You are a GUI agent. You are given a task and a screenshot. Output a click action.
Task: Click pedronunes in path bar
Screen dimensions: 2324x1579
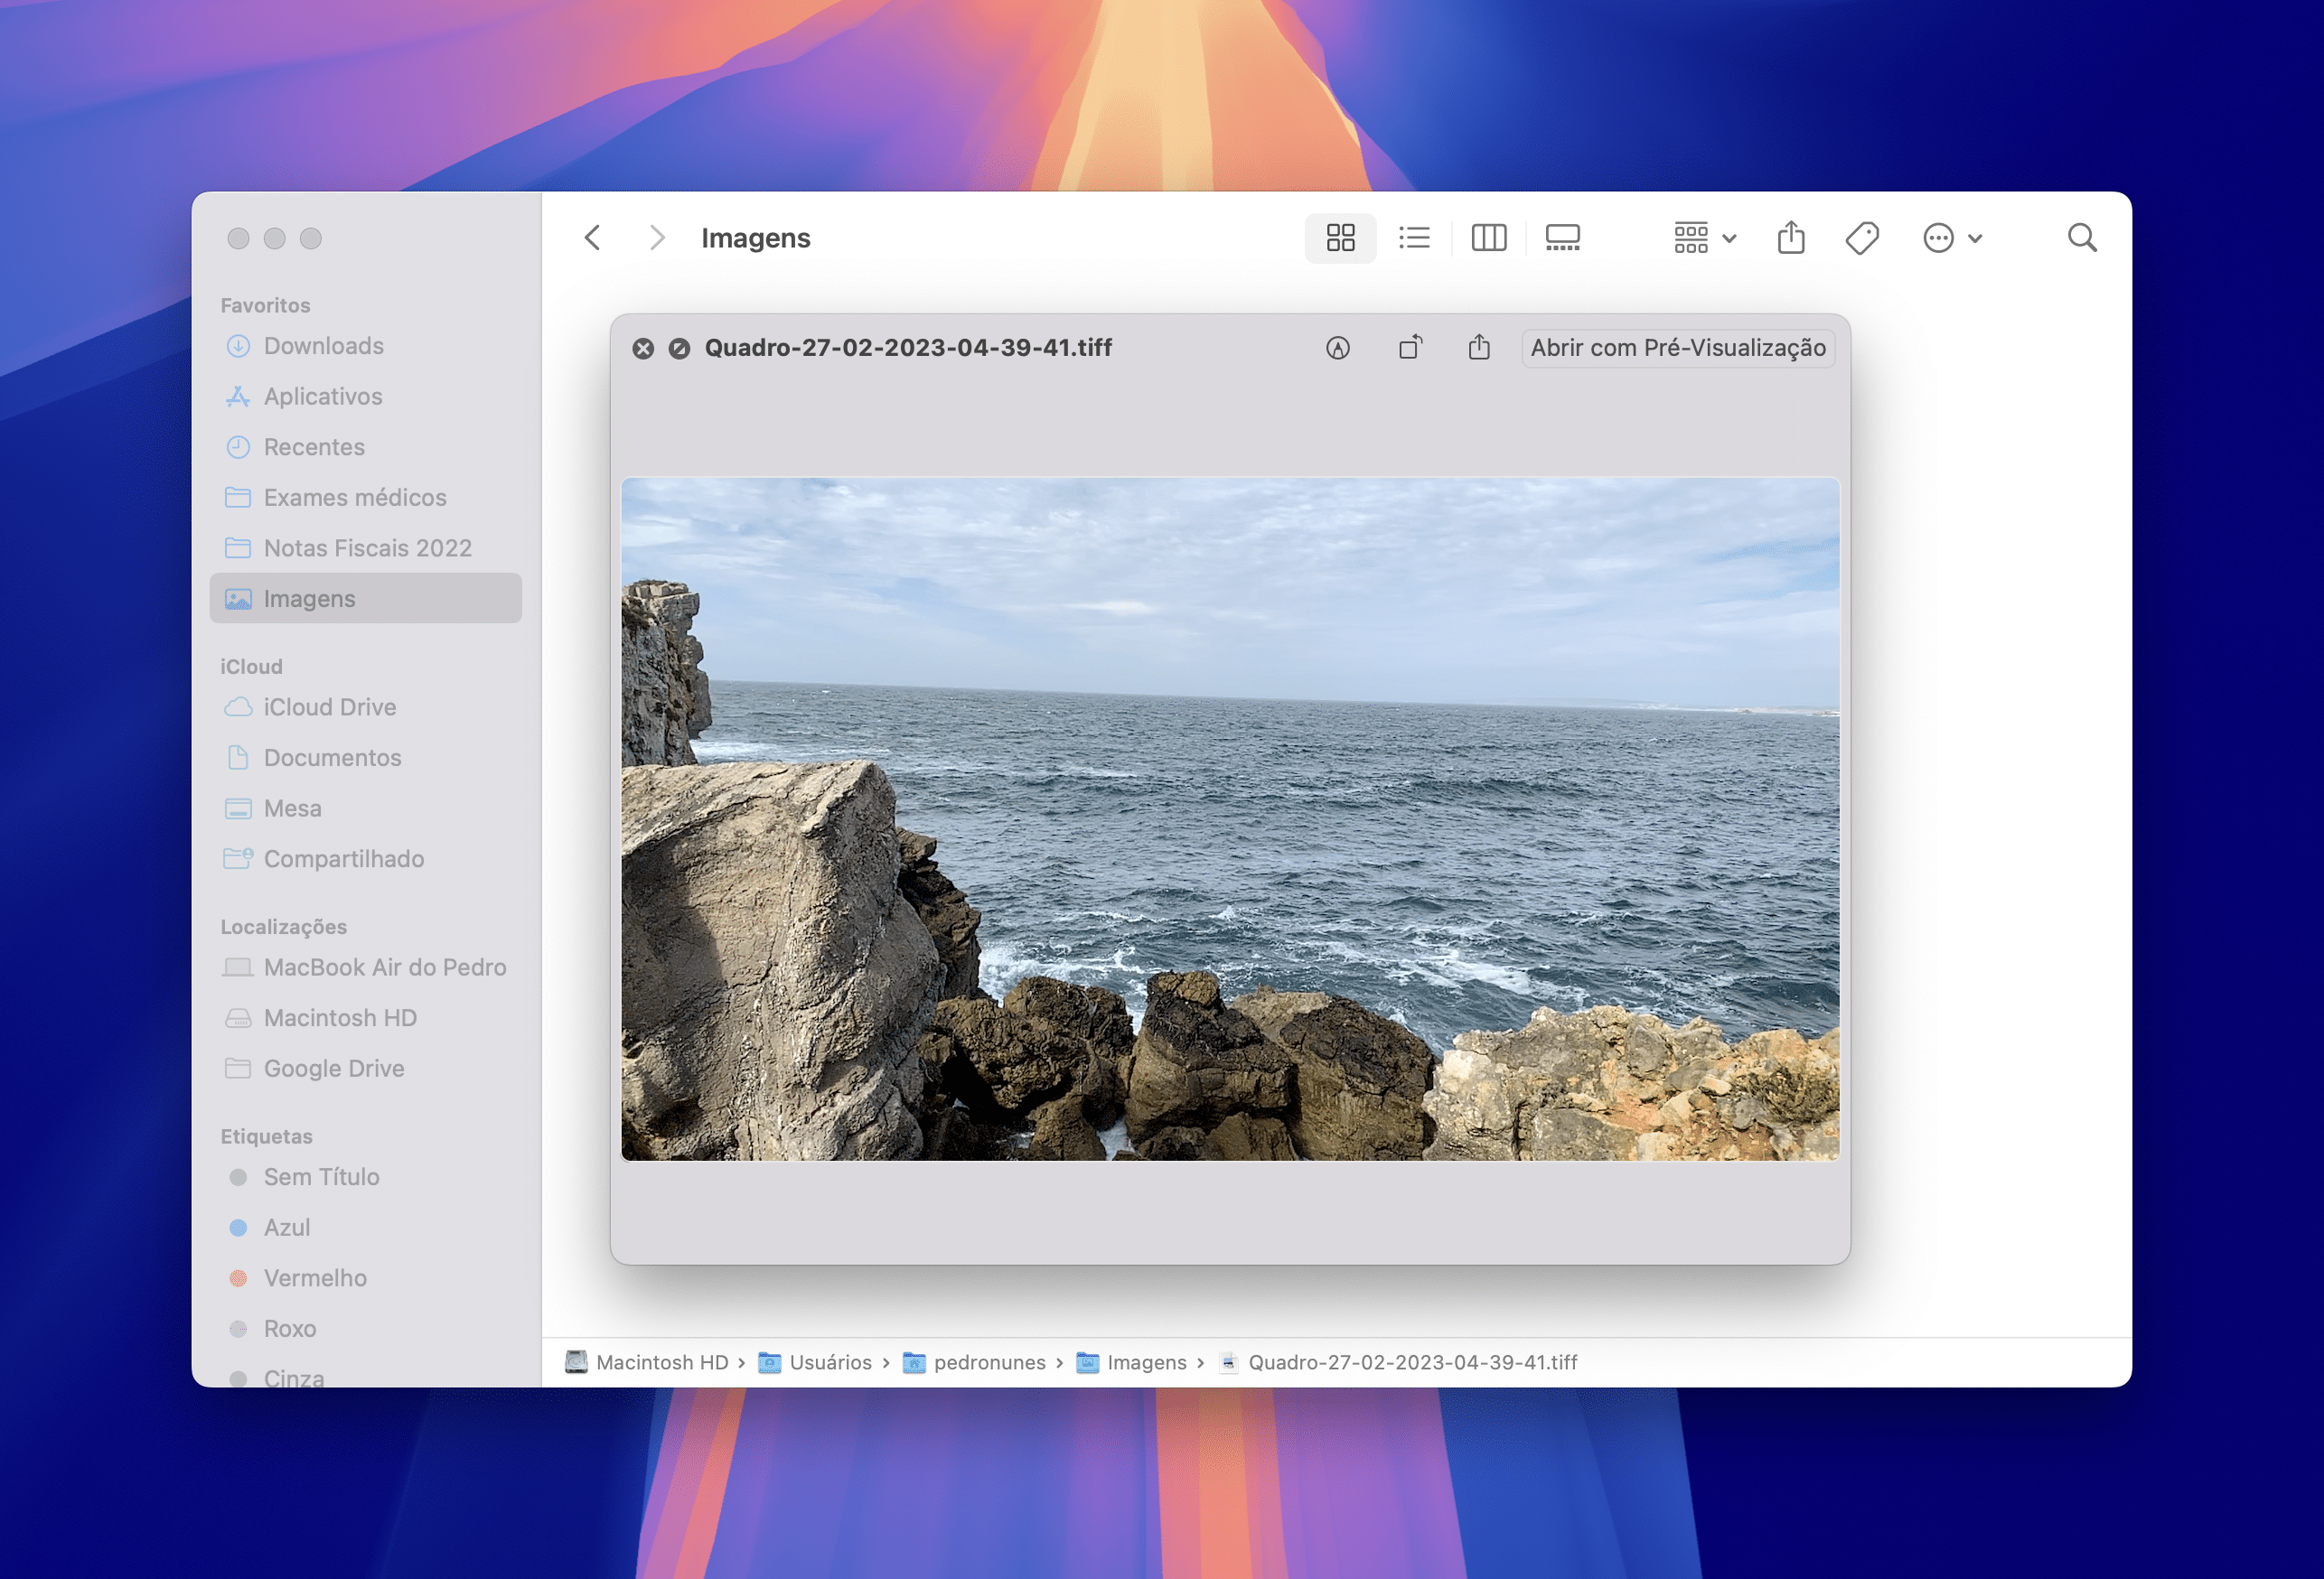[974, 1362]
